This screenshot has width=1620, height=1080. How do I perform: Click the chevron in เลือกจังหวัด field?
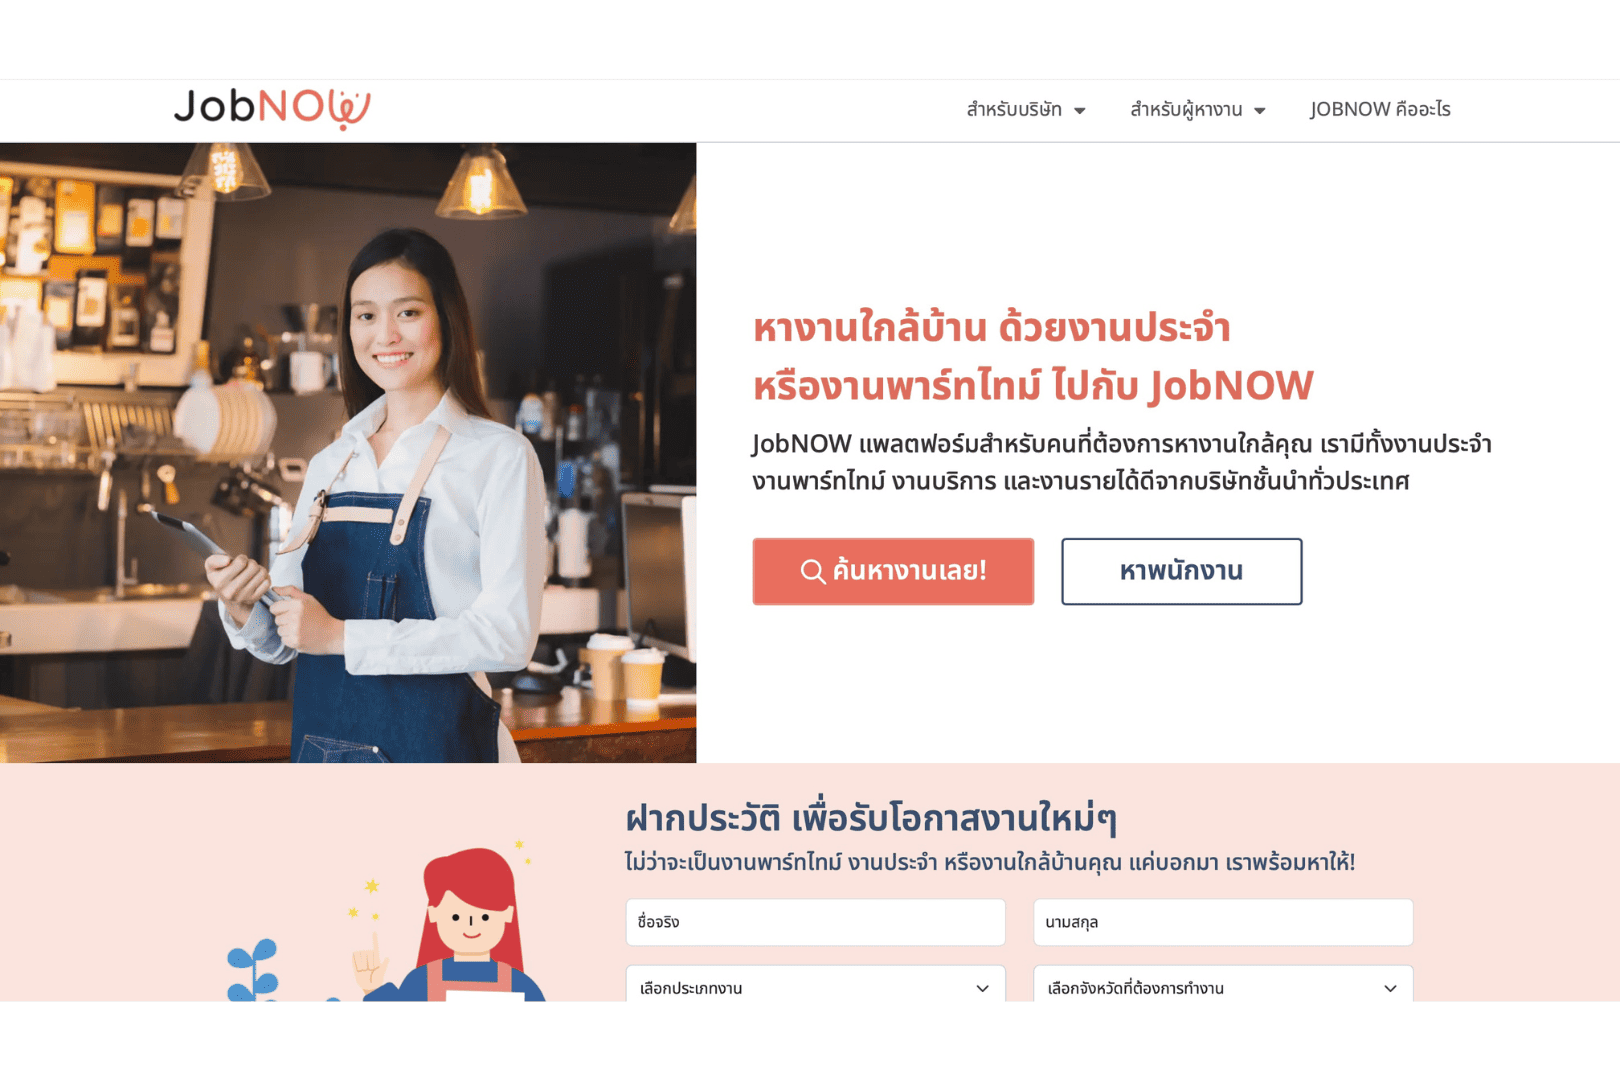pos(1390,988)
